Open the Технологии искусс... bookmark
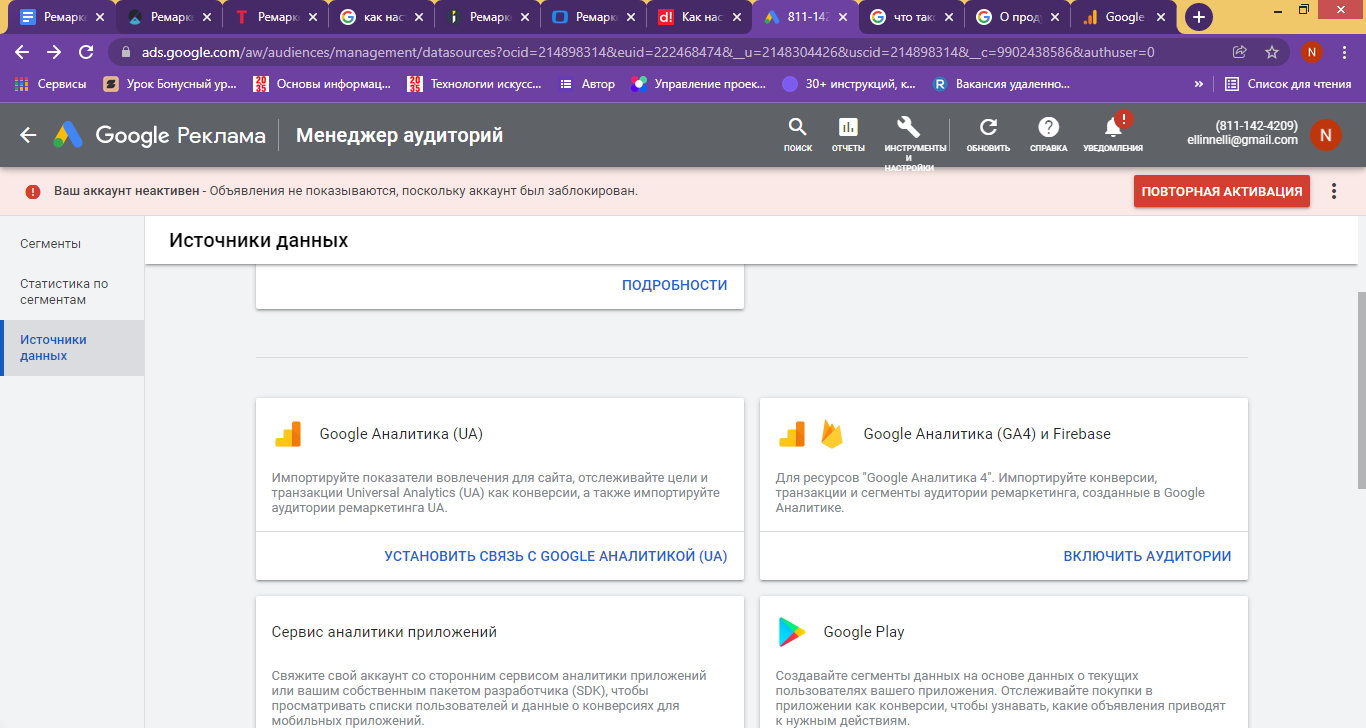This screenshot has width=1366, height=728. tap(474, 84)
